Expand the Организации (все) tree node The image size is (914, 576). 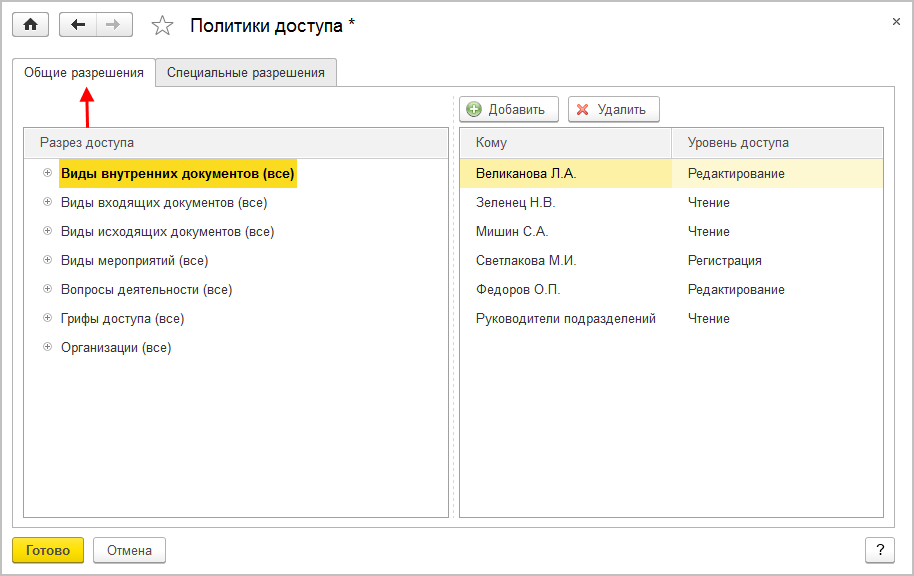47,347
